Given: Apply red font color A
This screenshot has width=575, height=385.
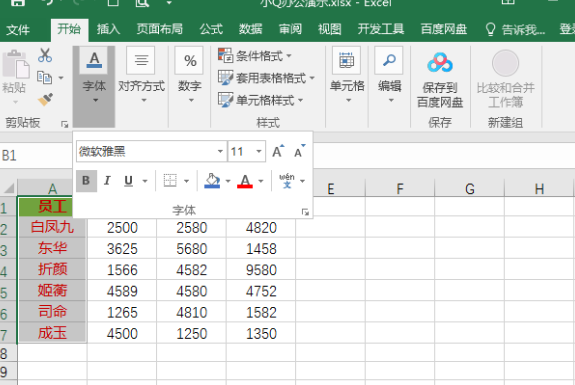Looking at the screenshot, I should coord(245,181).
